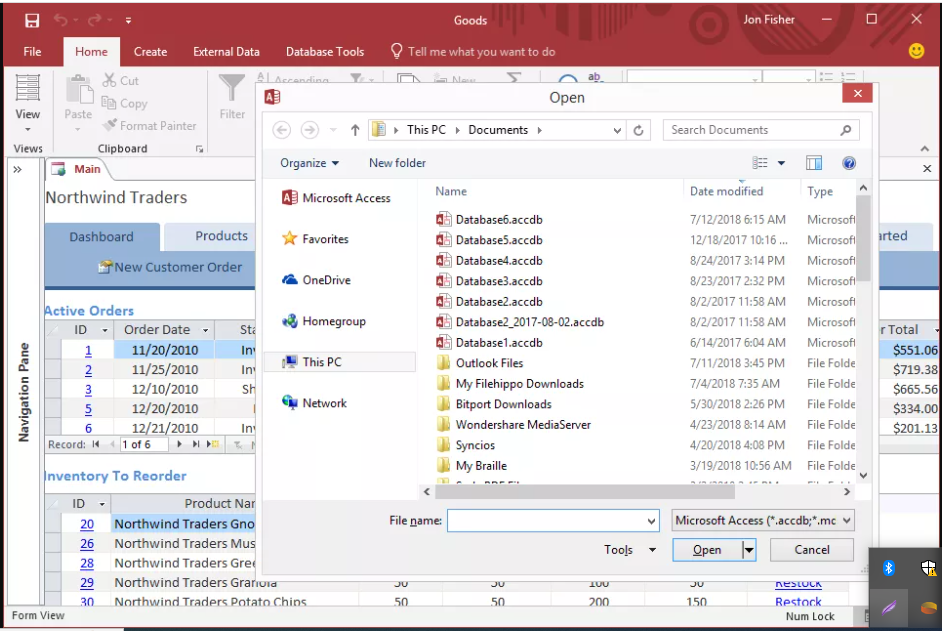942x631 pixels.
Task: Open the Products tab in Northwind form
Action: tap(222, 236)
